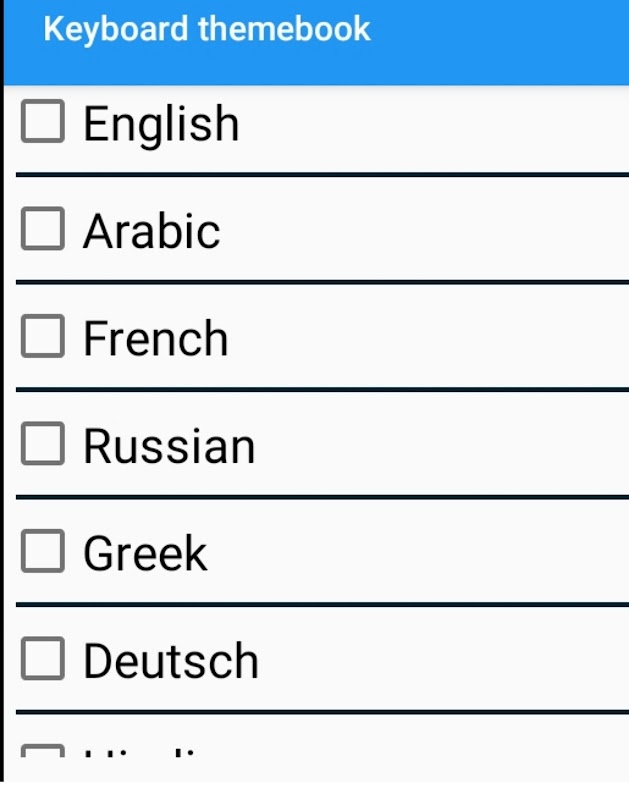
Task: Tap the Arabic language label
Action: 151,231
